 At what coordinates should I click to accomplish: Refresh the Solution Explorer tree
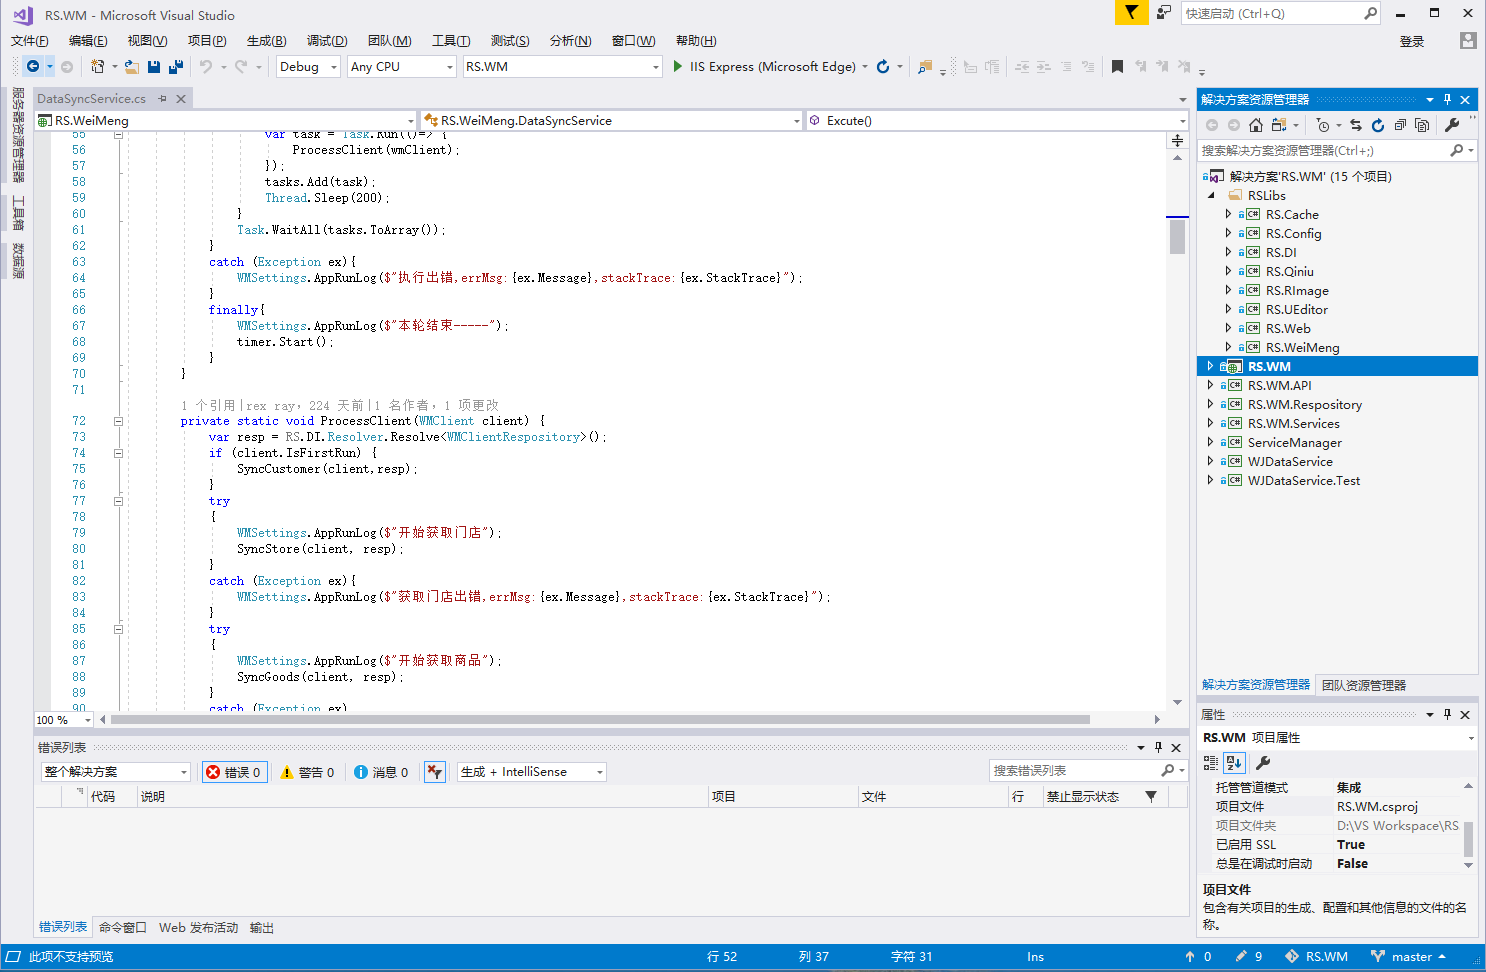coord(1377,125)
